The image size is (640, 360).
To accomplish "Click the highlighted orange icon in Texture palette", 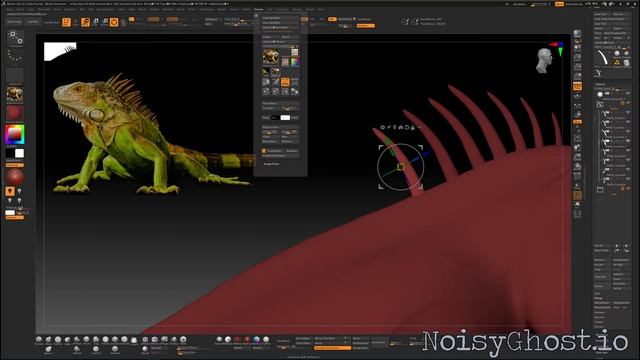I will pyautogui.click(x=285, y=82).
